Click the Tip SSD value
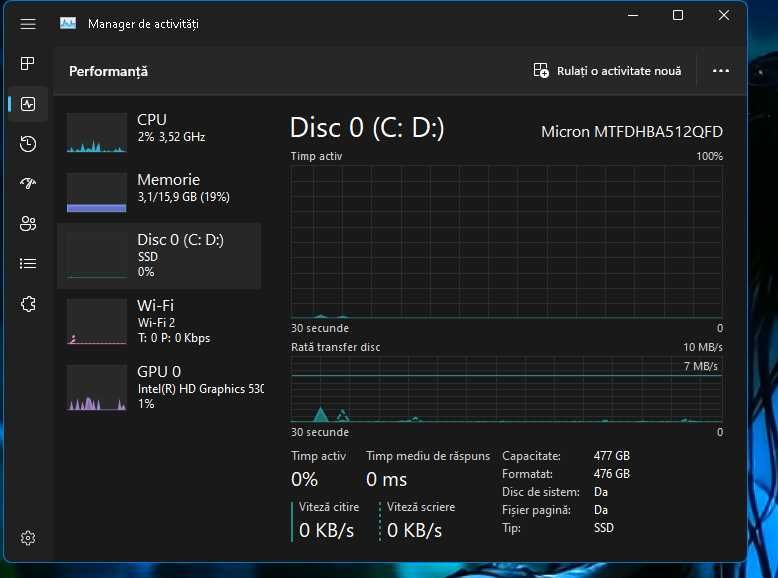Image resolution: width=778 pixels, height=578 pixels. [604, 528]
